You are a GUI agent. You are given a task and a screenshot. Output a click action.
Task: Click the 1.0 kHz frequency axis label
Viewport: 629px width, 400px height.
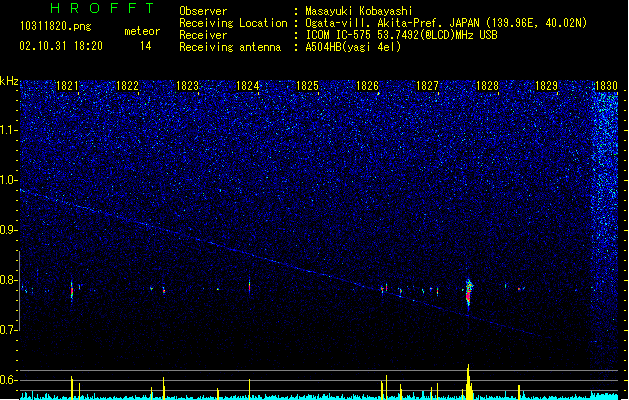click(x=9, y=180)
